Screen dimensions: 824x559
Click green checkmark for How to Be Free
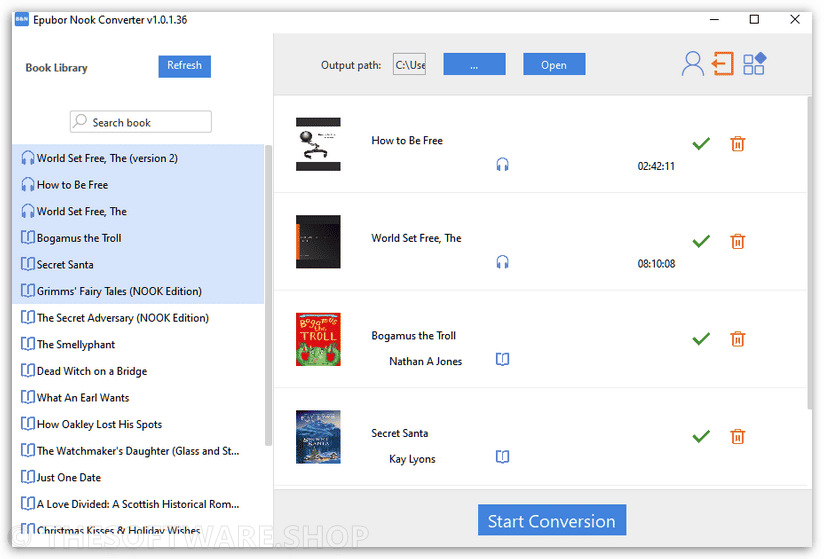[x=701, y=143]
